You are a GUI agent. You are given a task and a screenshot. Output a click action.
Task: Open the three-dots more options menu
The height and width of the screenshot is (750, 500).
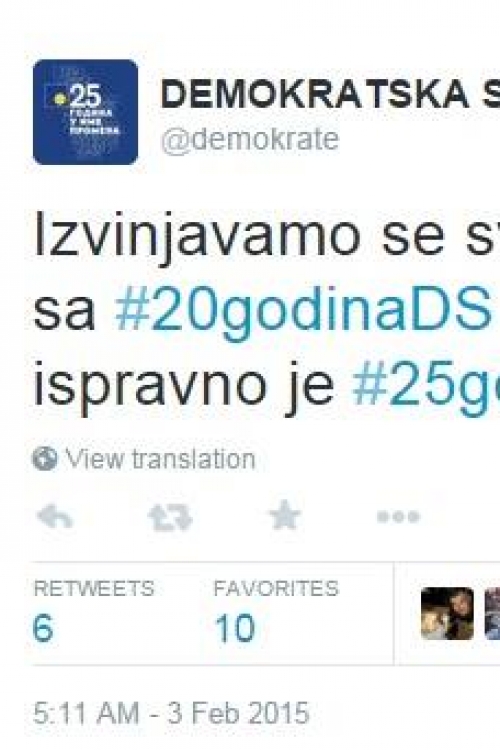tap(398, 517)
